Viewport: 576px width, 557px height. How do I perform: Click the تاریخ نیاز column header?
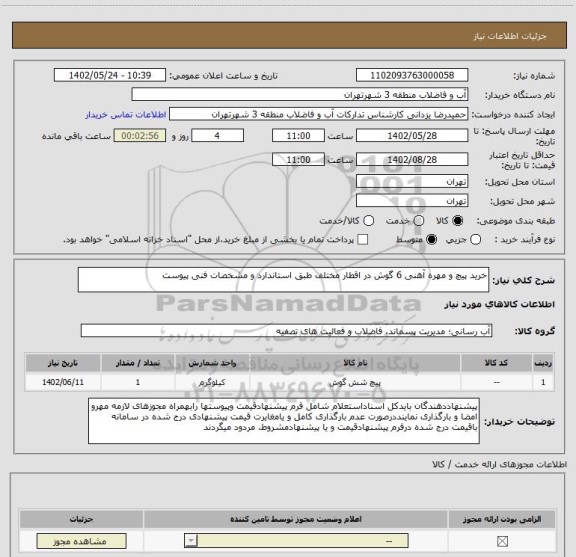(63, 363)
